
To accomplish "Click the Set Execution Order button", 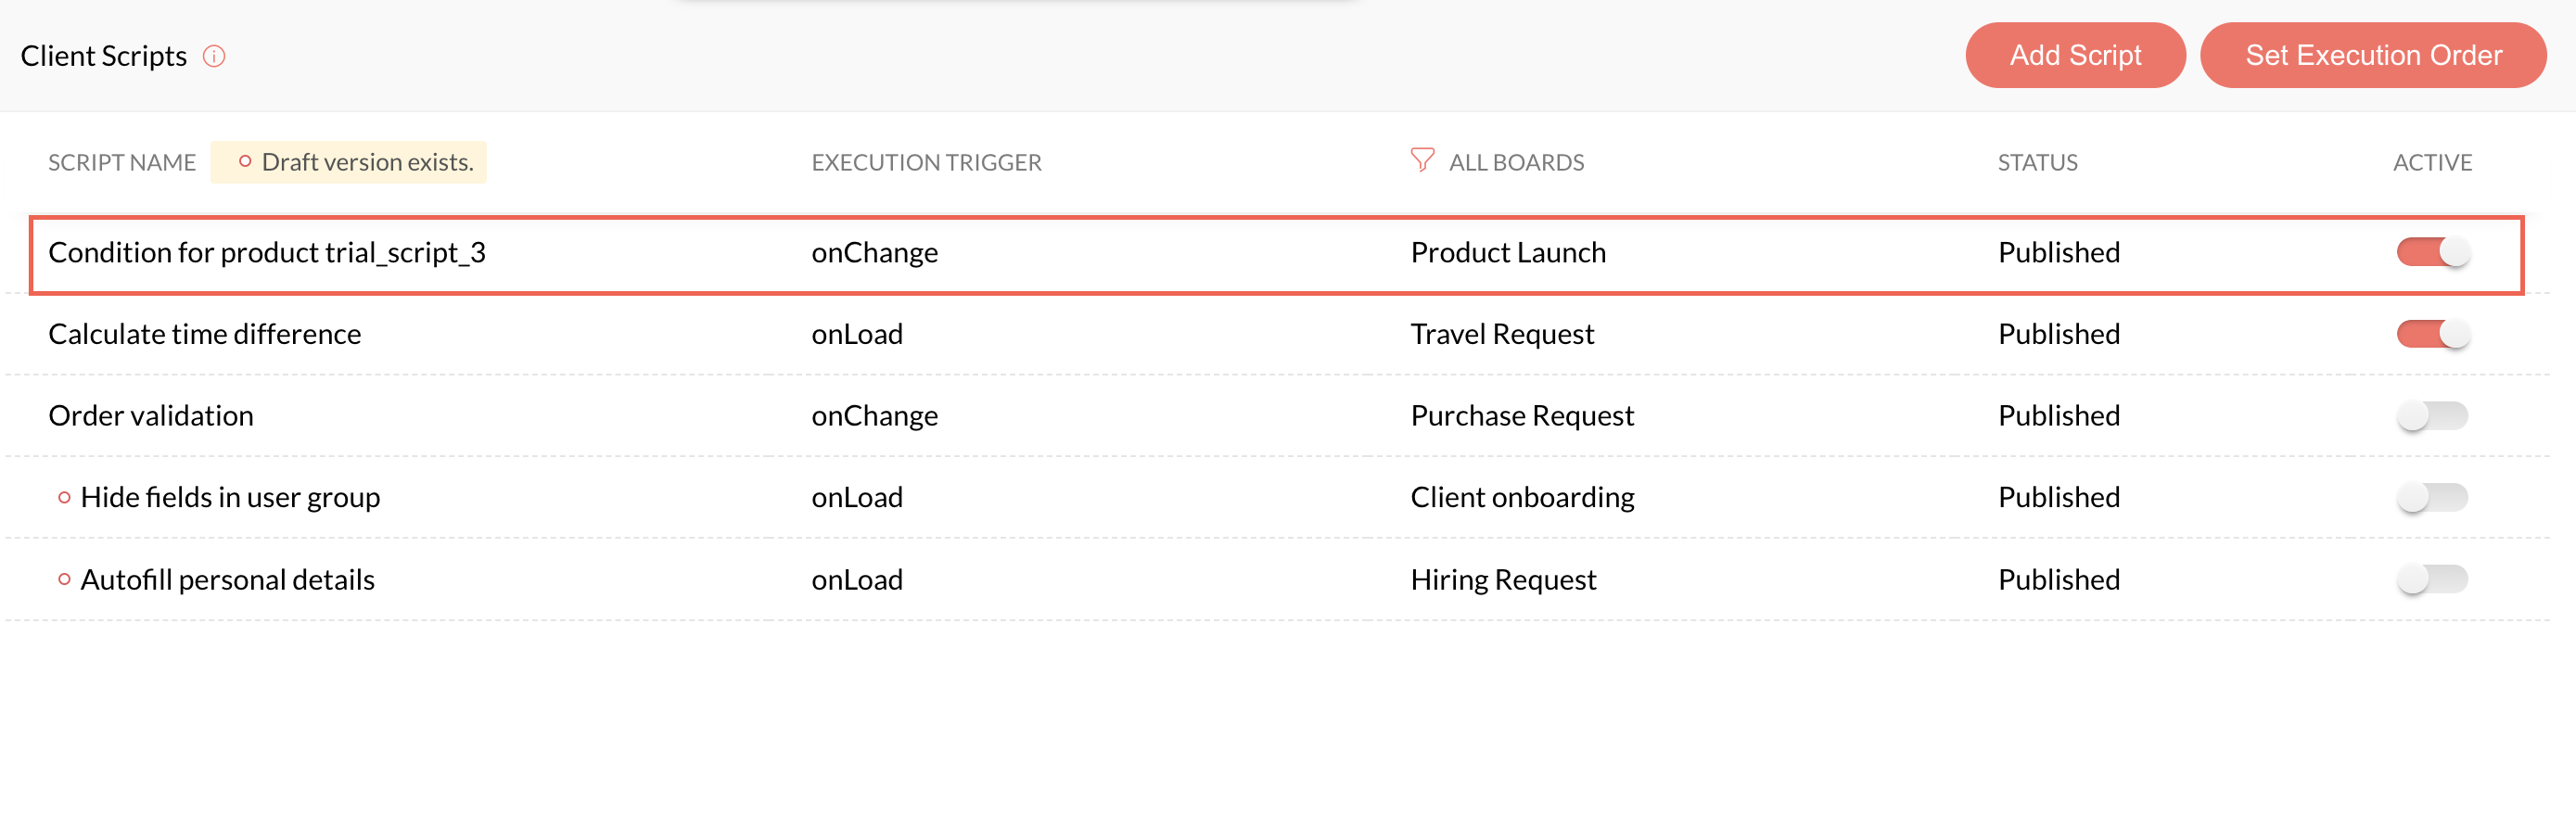I will click(x=2373, y=55).
